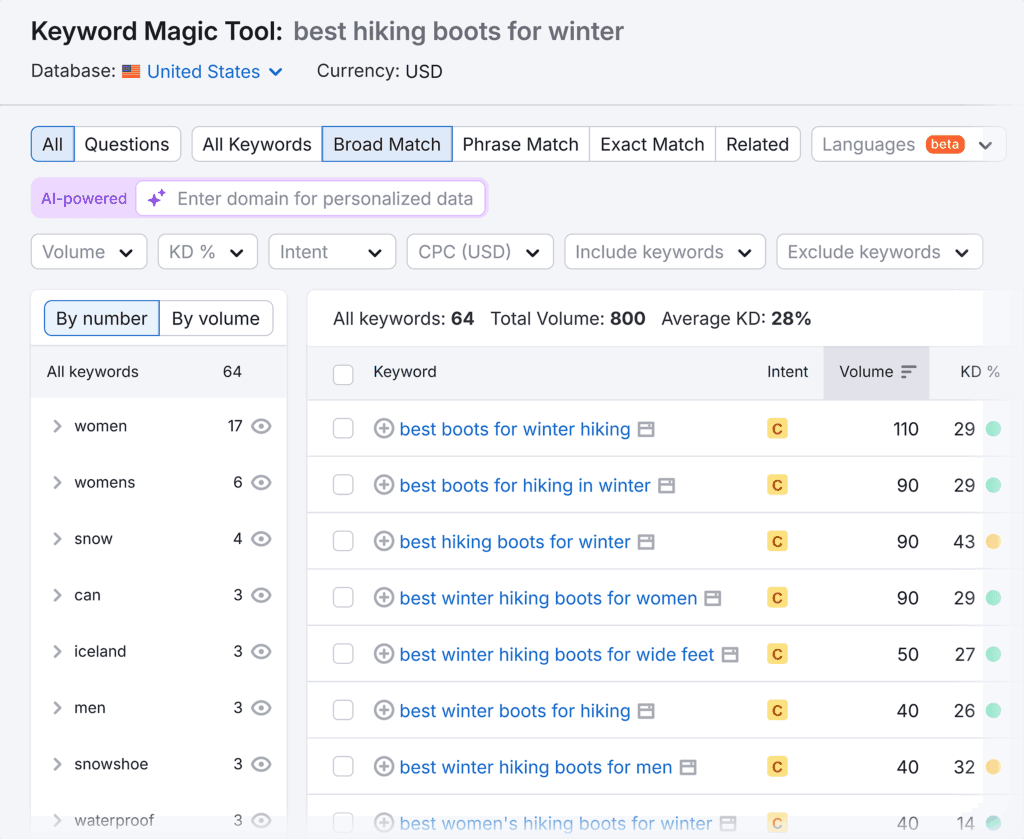Click SERP icon next to 'best hiking boots for winter'

pyautogui.click(x=646, y=542)
